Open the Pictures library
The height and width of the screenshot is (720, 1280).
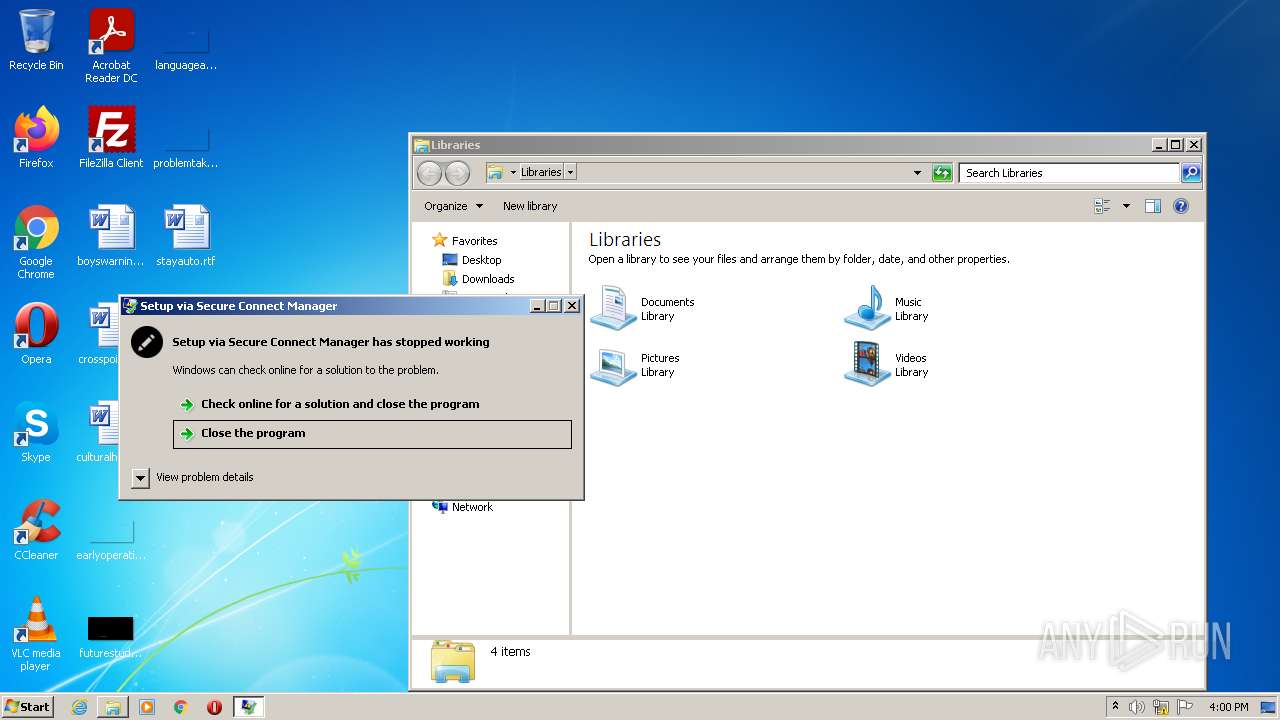tap(636, 364)
